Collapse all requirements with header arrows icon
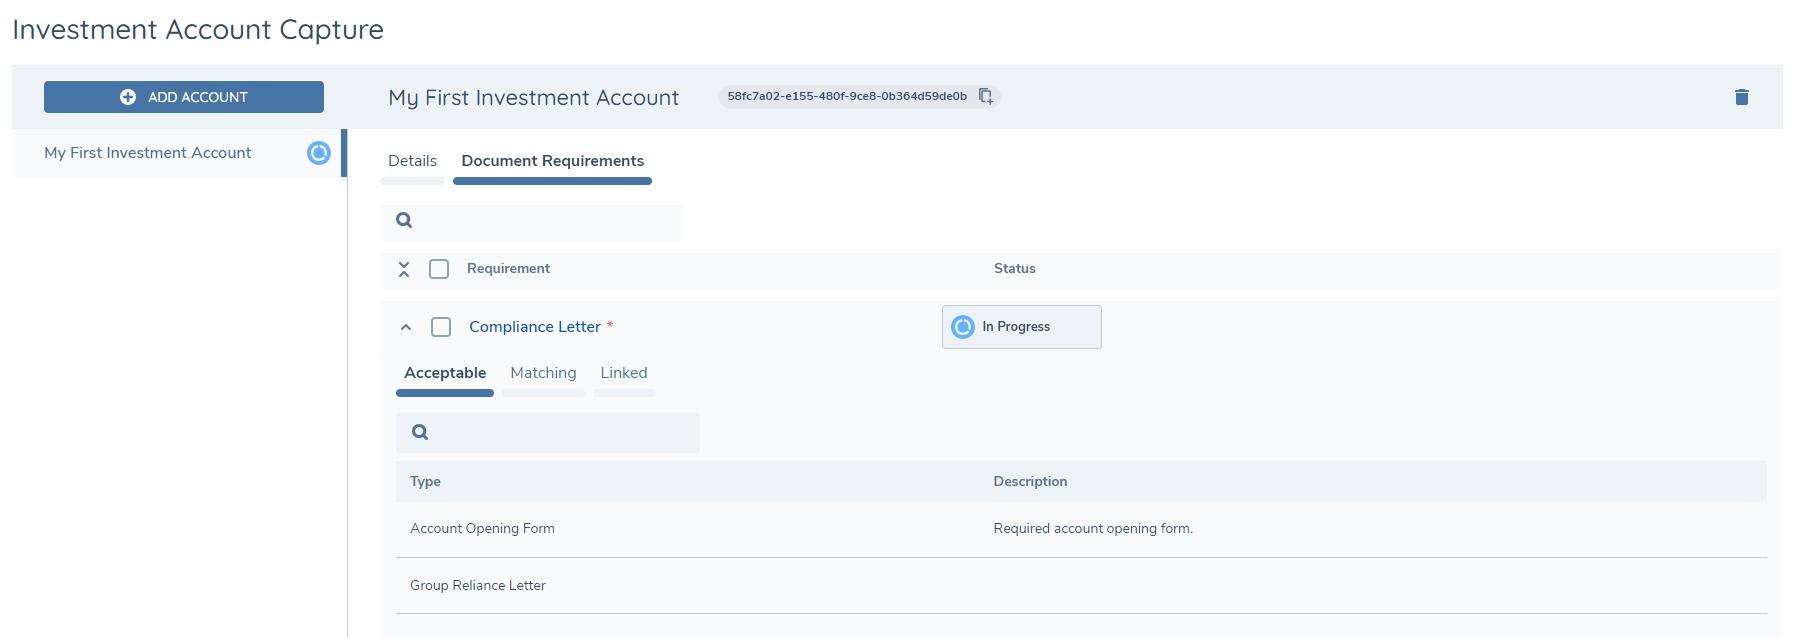 [404, 269]
